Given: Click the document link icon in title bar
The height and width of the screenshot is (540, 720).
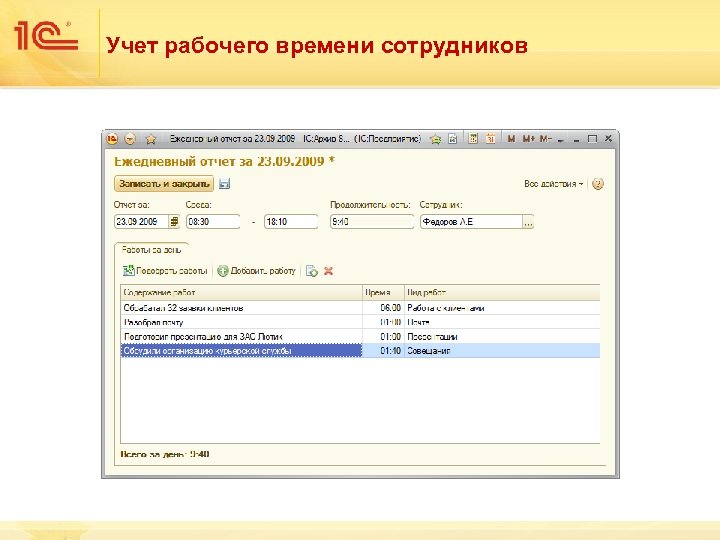Looking at the screenshot, I should [453, 139].
